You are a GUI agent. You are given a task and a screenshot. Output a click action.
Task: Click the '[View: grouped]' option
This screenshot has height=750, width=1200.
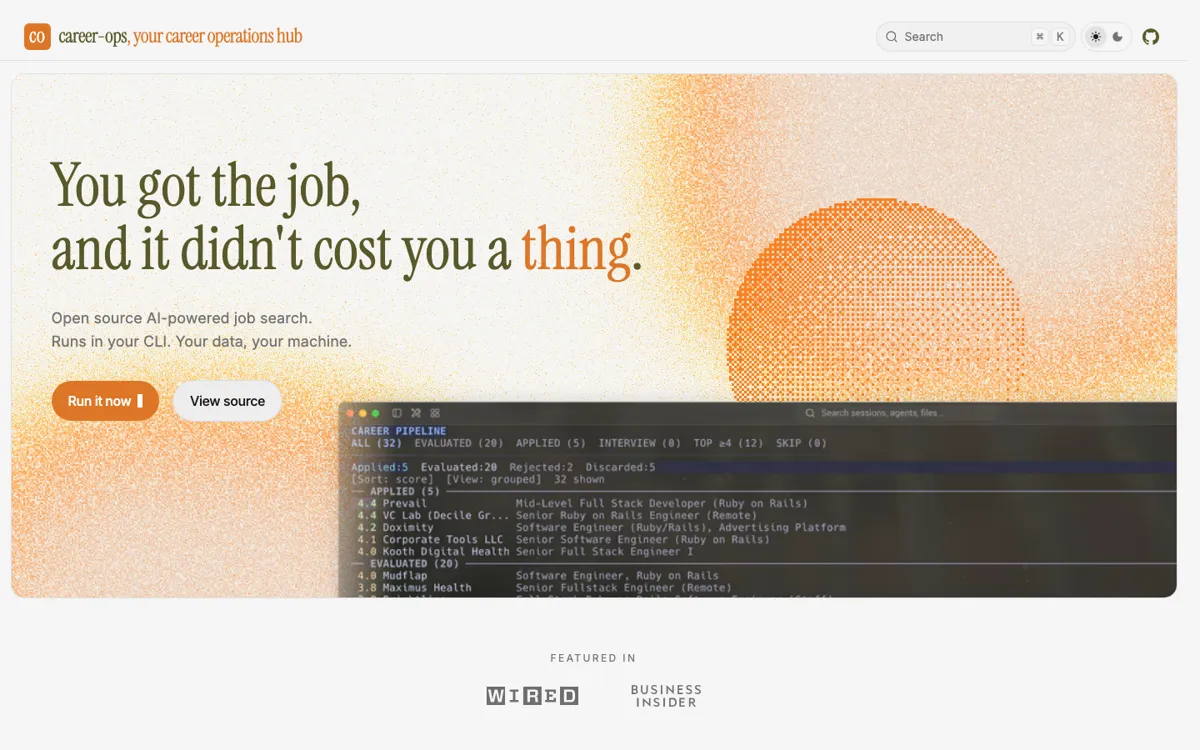click(494, 479)
